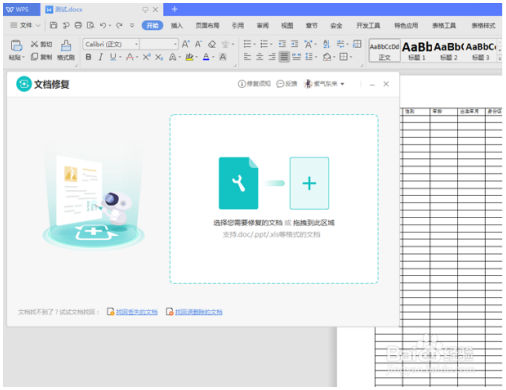Select the 标题 1 heading style
Image resolution: width=506 pixels, height=390 pixels.
[x=417, y=51]
